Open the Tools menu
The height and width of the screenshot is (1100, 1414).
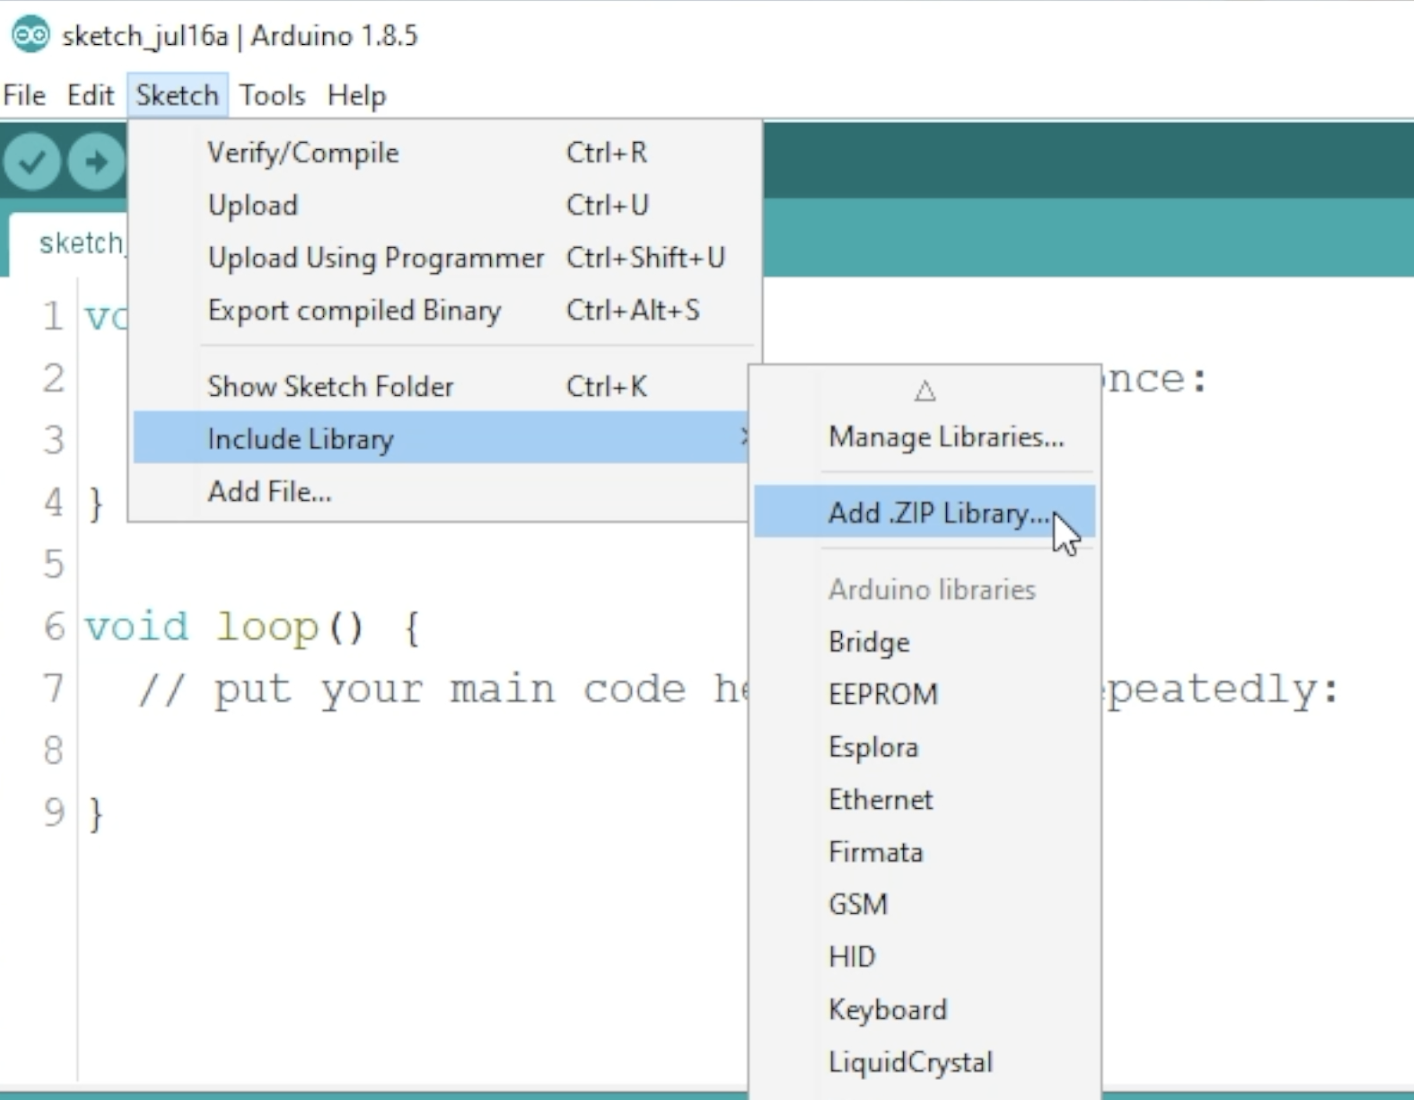pyautogui.click(x=272, y=95)
